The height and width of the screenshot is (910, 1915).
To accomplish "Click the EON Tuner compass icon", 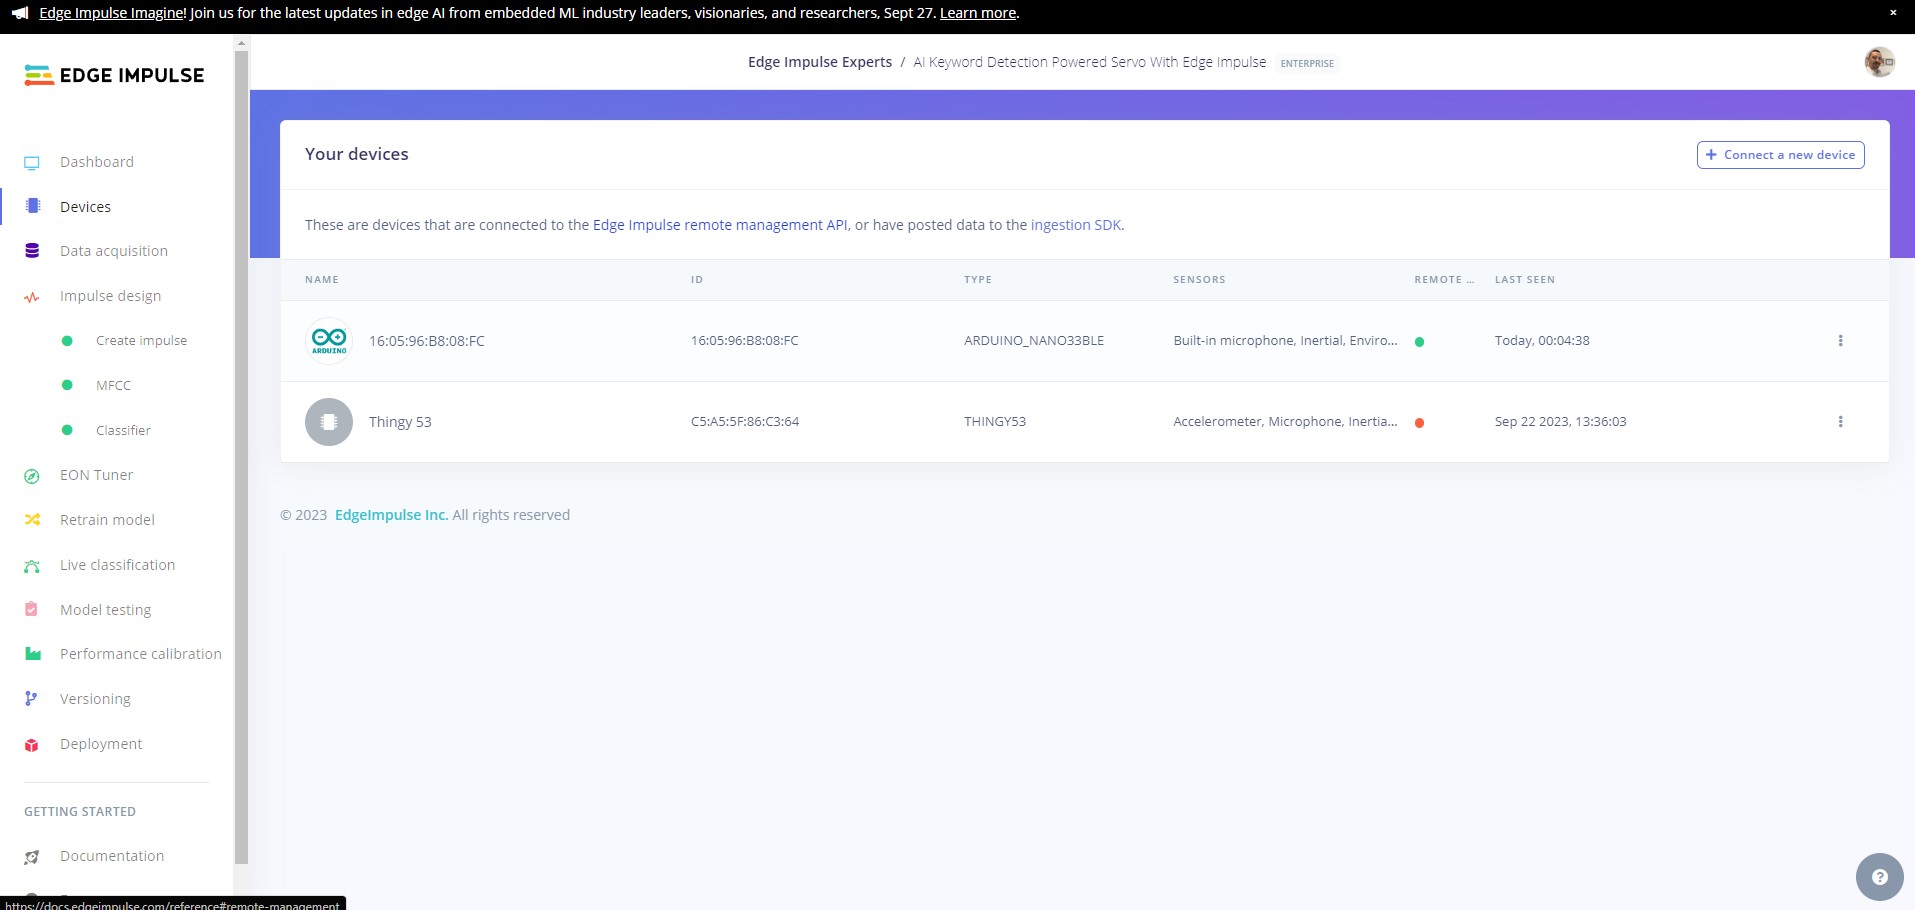I will click(x=32, y=476).
